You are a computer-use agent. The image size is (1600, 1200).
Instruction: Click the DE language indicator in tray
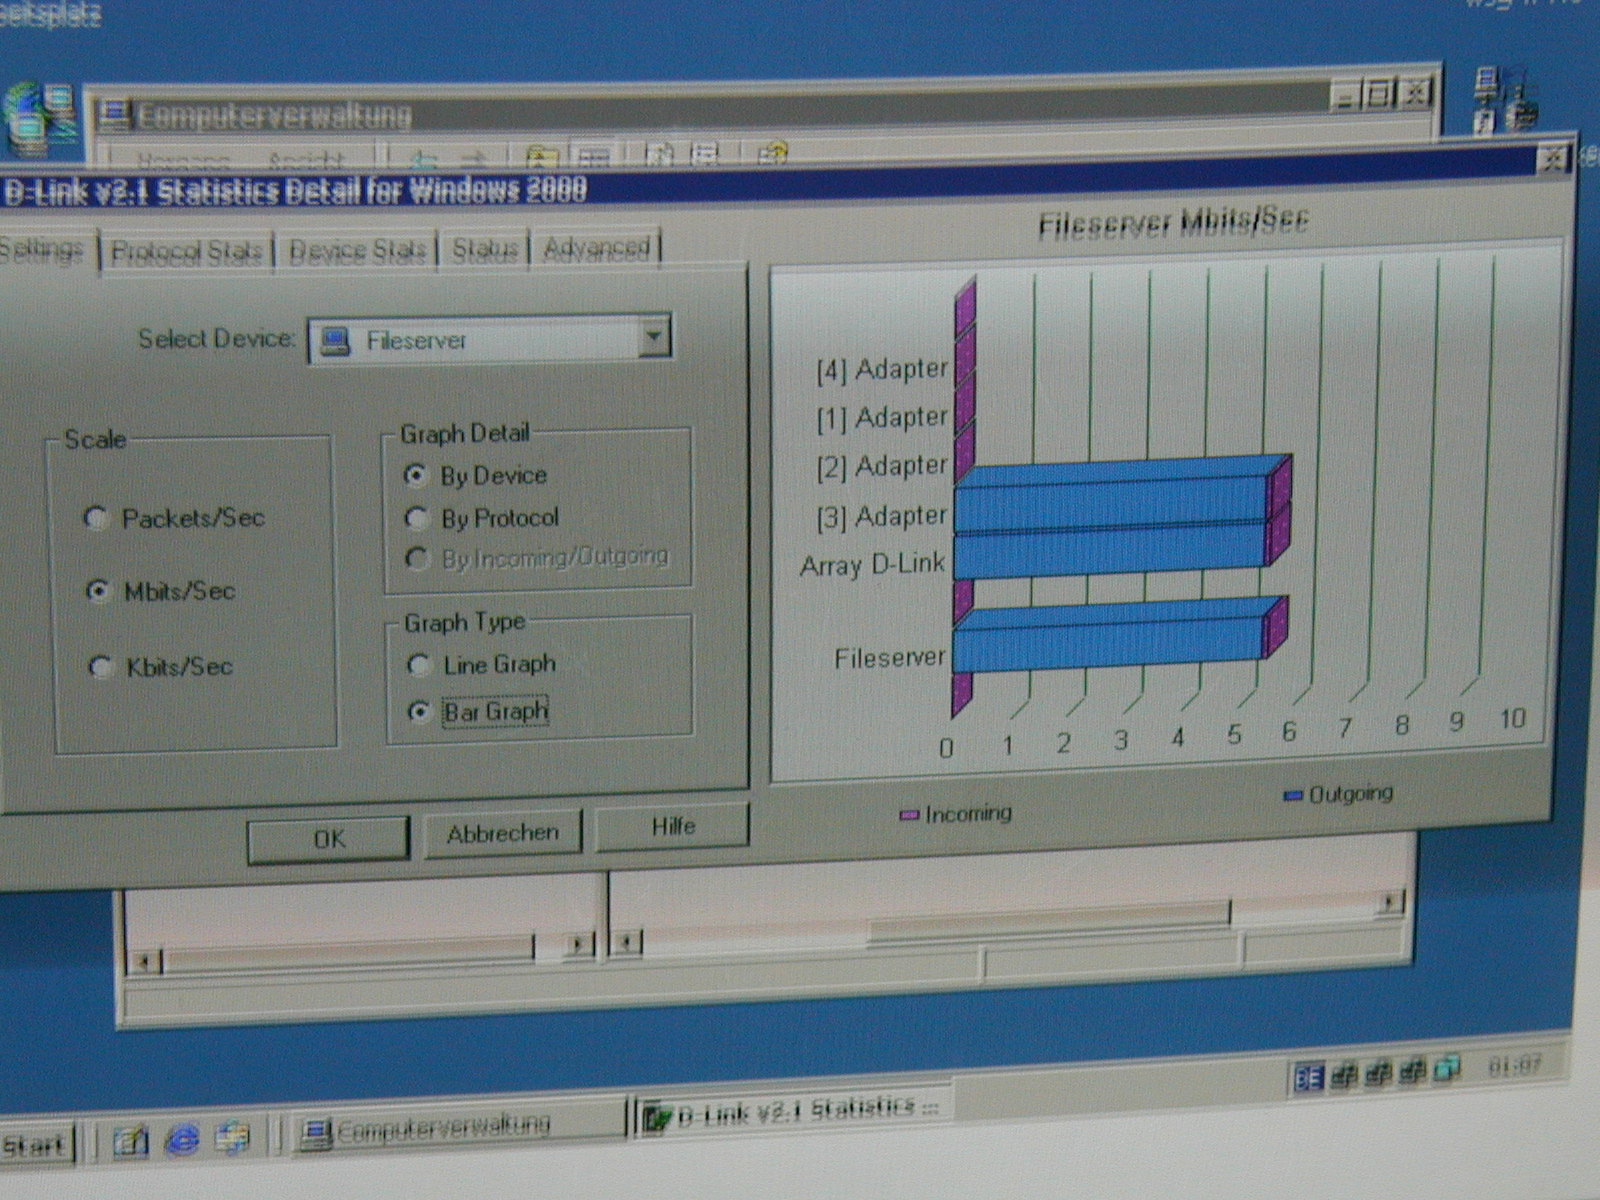(x=1309, y=1077)
